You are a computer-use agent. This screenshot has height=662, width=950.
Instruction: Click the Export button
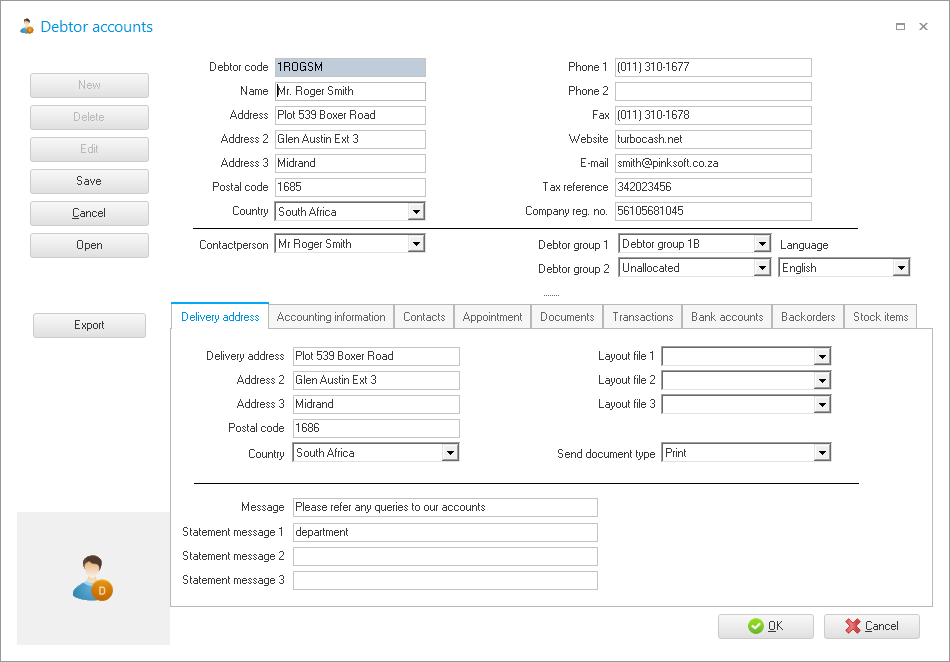tap(89, 325)
